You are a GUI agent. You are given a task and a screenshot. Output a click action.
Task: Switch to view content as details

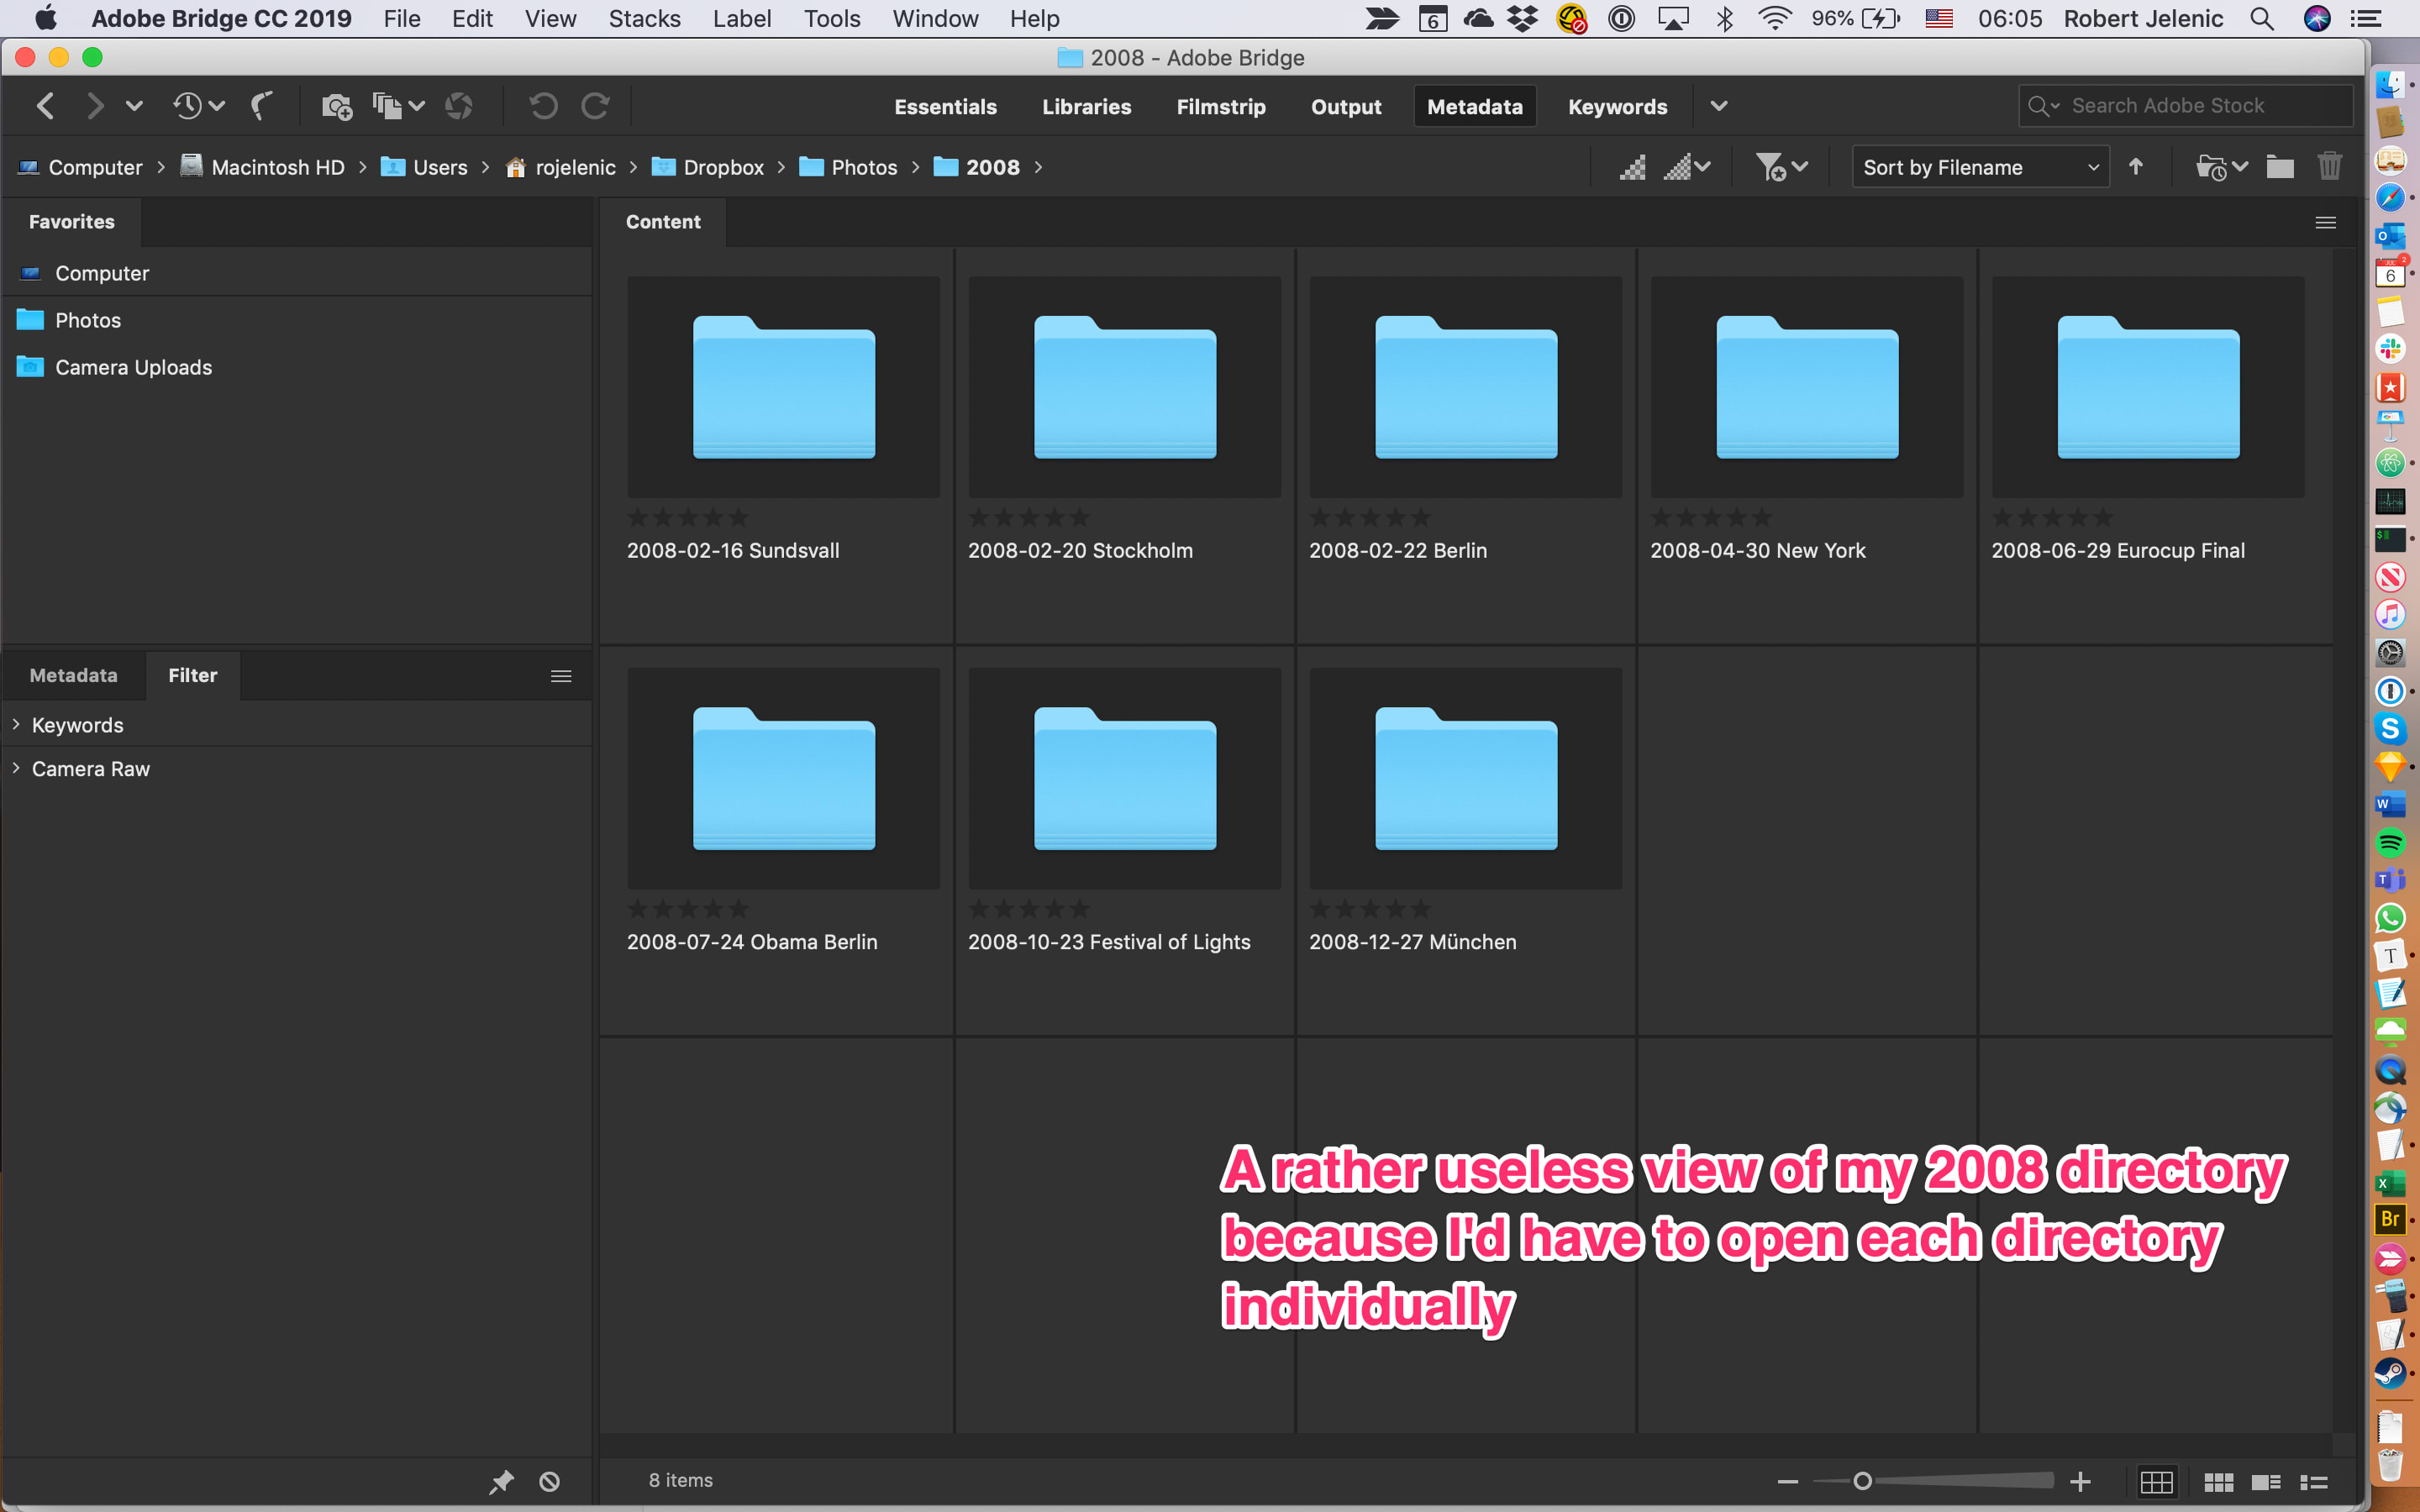(2266, 1482)
